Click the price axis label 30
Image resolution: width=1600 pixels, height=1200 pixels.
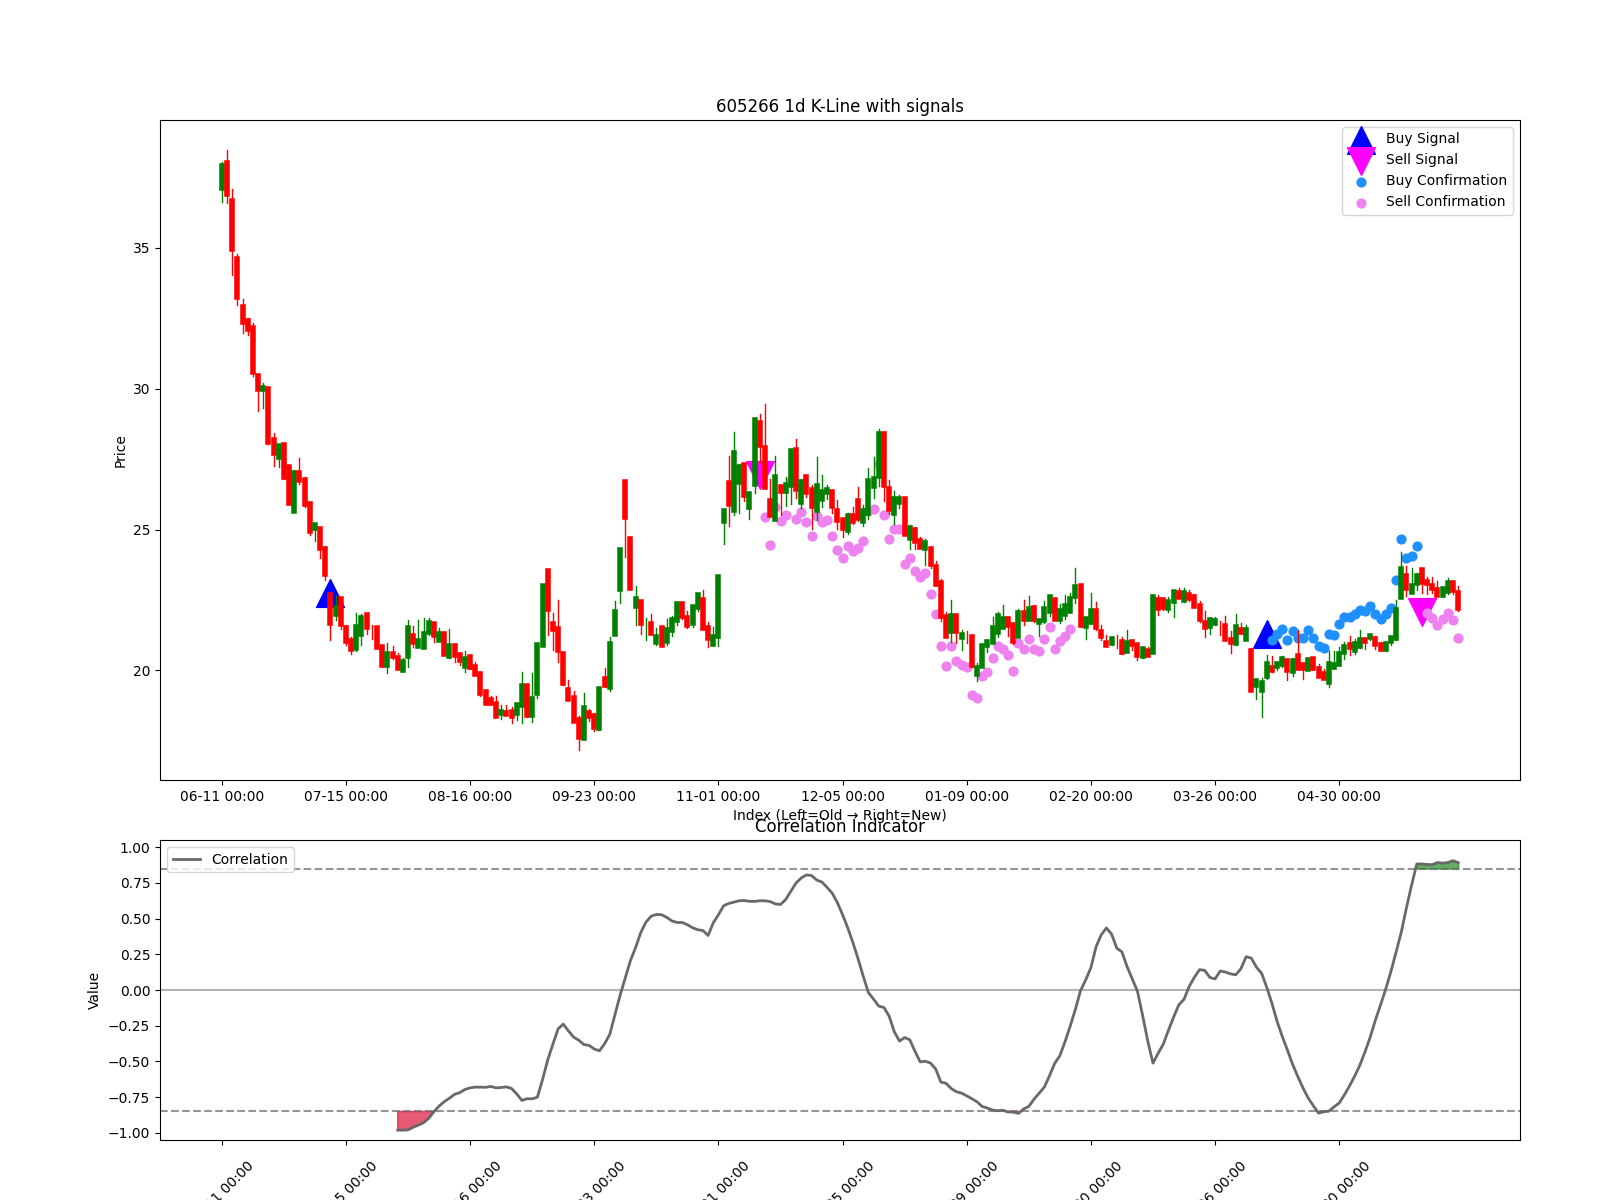141,389
